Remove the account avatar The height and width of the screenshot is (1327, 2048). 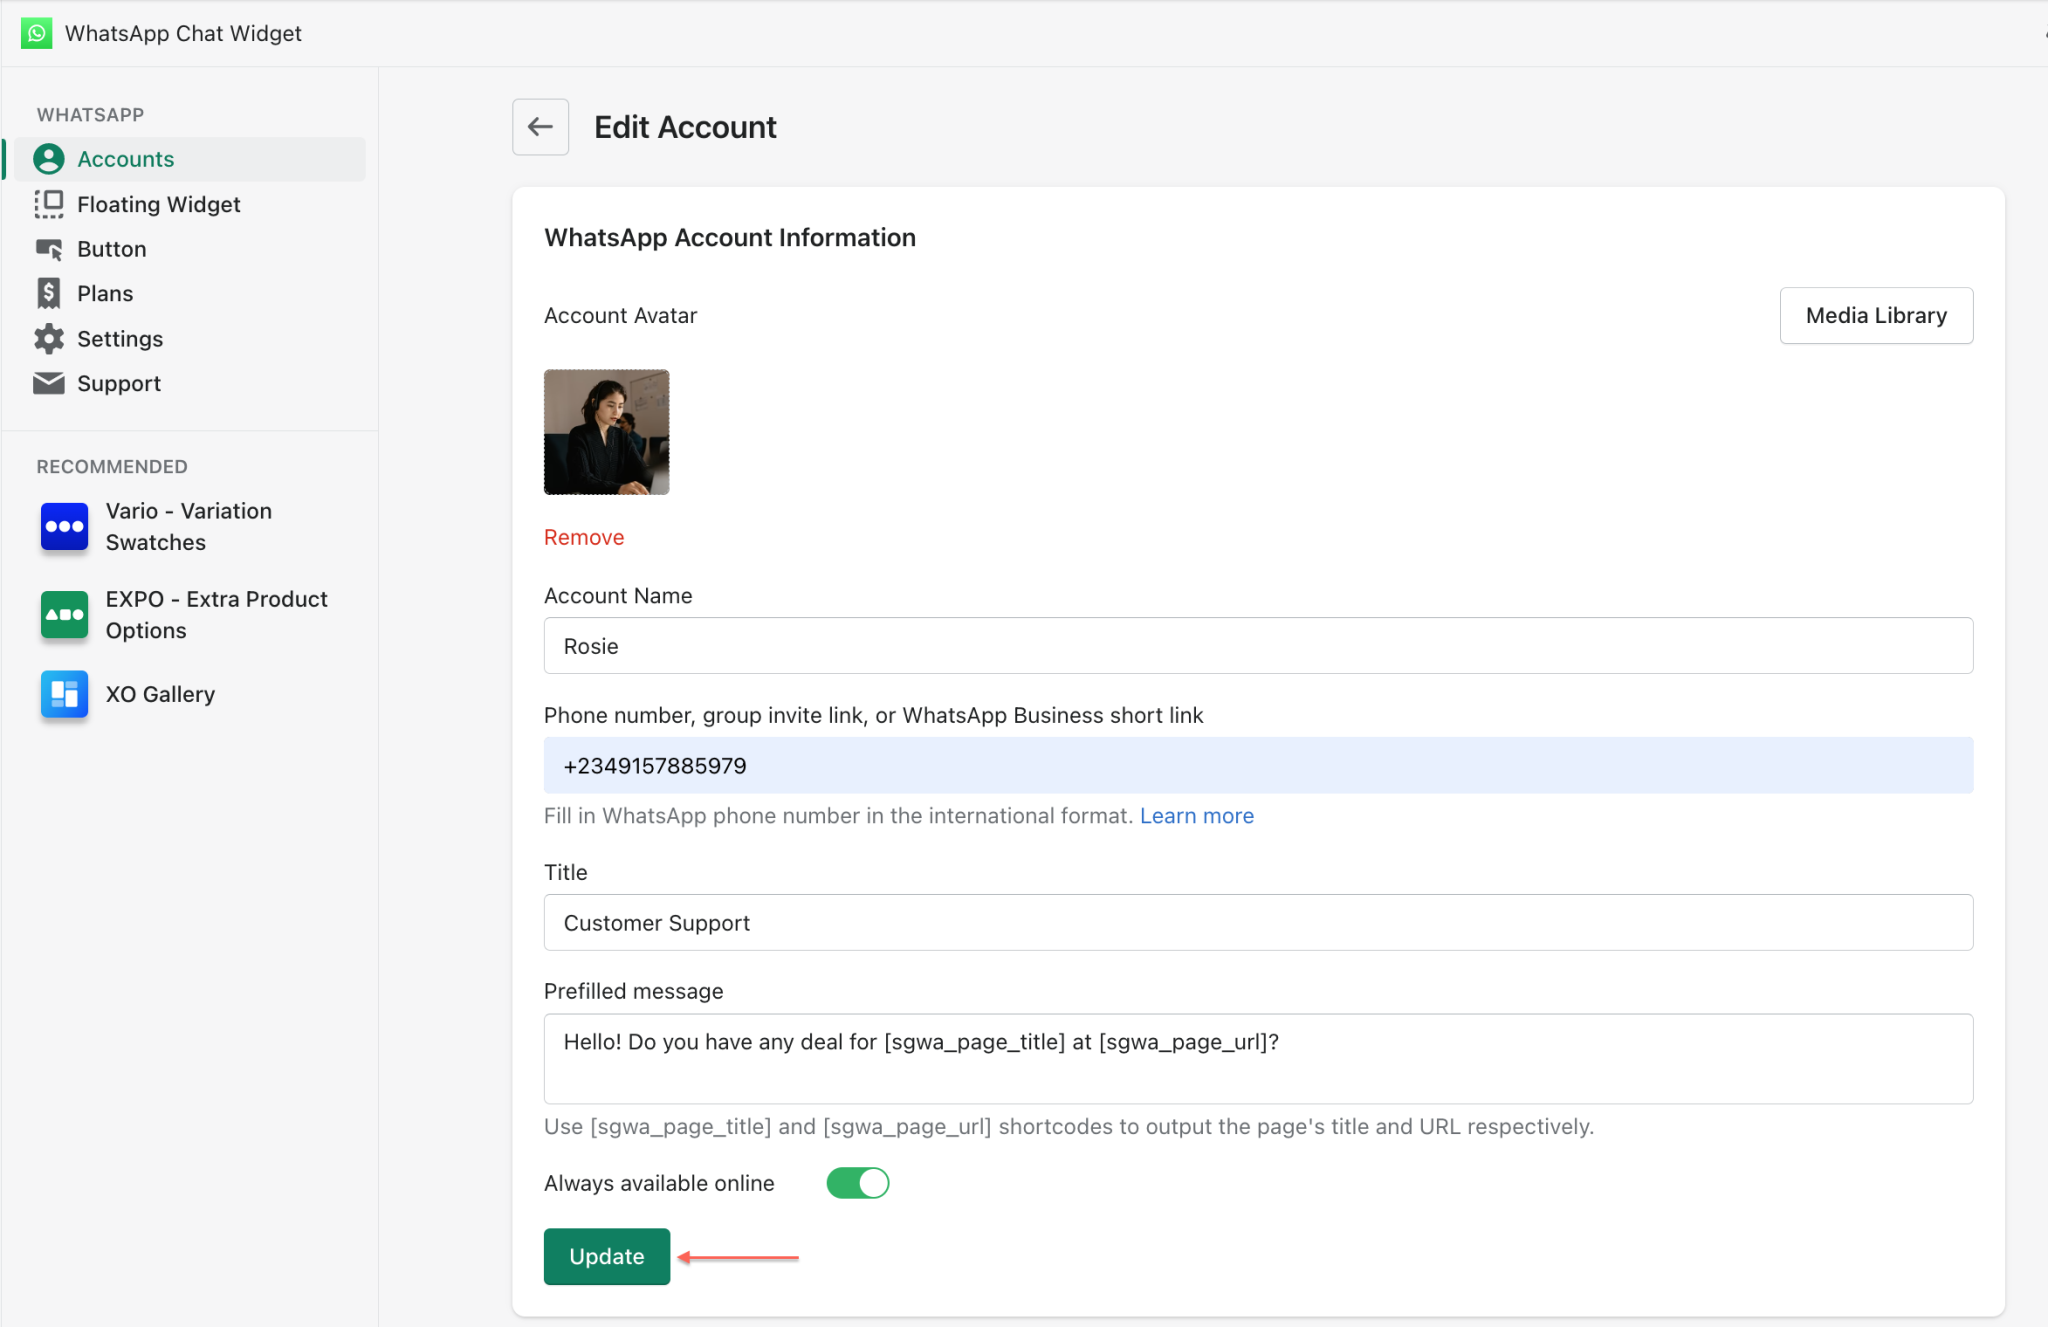click(x=584, y=537)
